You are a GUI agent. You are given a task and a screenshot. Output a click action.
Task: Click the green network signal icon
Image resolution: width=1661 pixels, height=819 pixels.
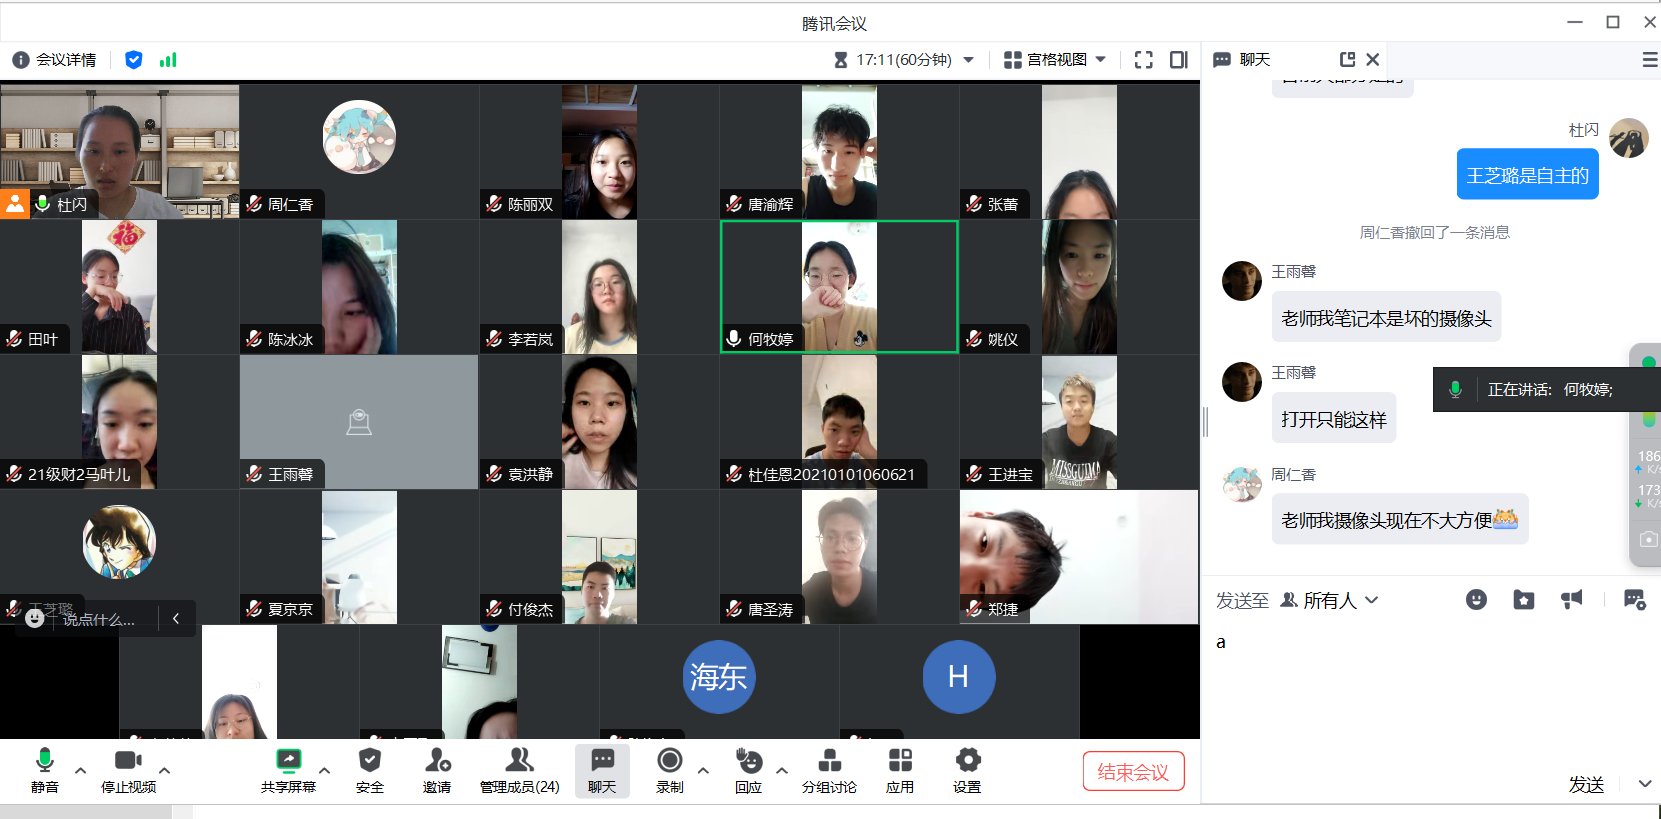click(168, 60)
